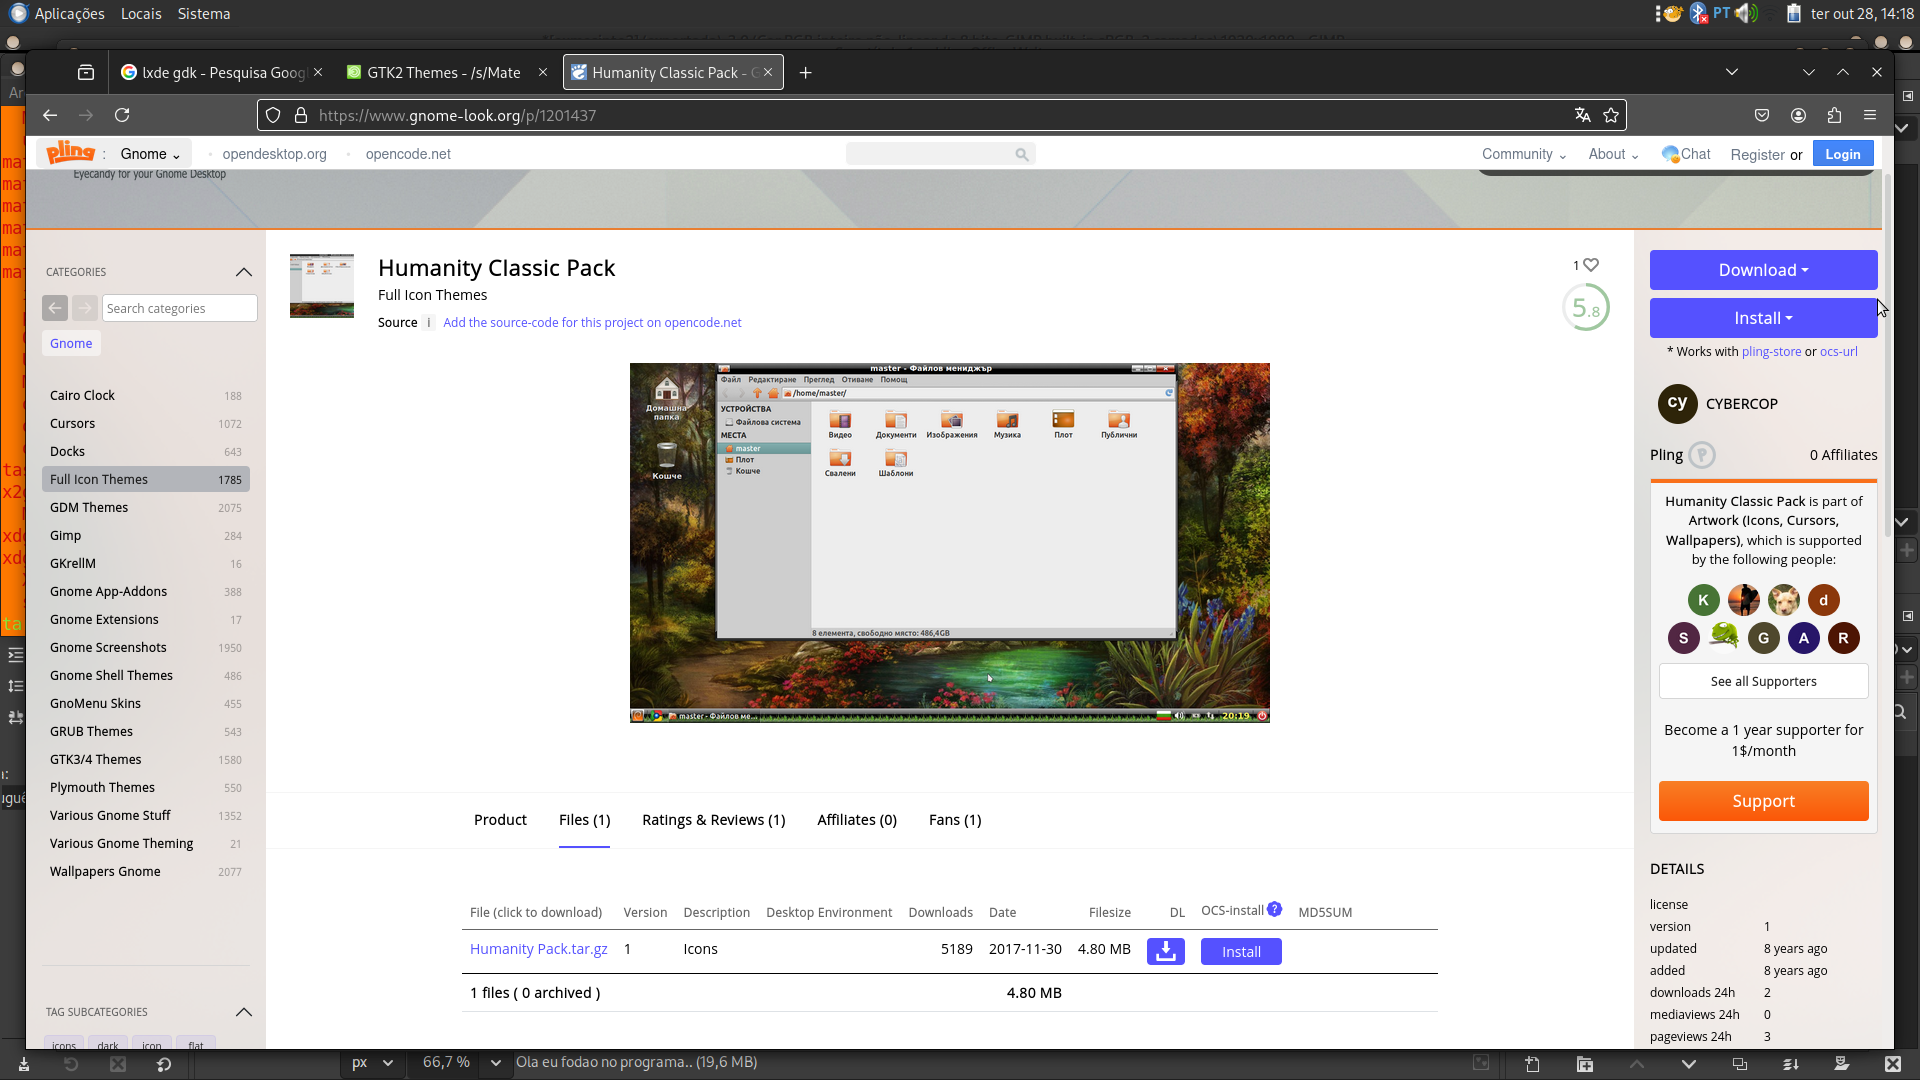1920x1080 pixels.
Task: Switch to Ratings & Reviews tab
Action: coord(713,820)
